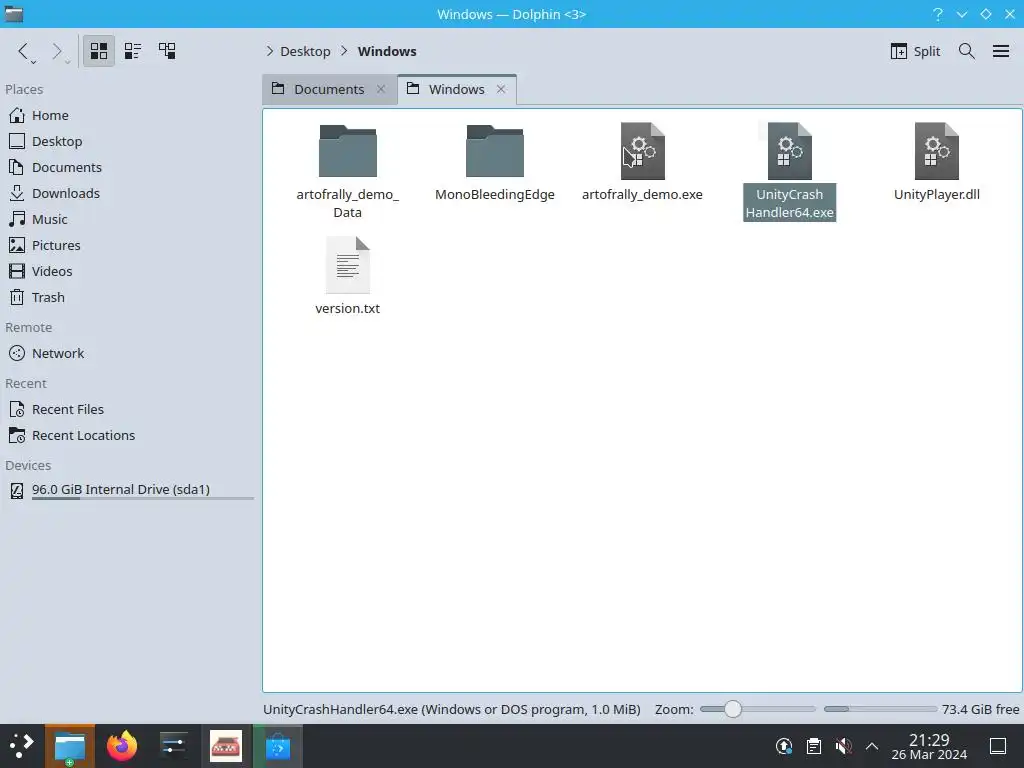Select version.txt file icon
The height and width of the screenshot is (768, 1024).
pos(347,265)
